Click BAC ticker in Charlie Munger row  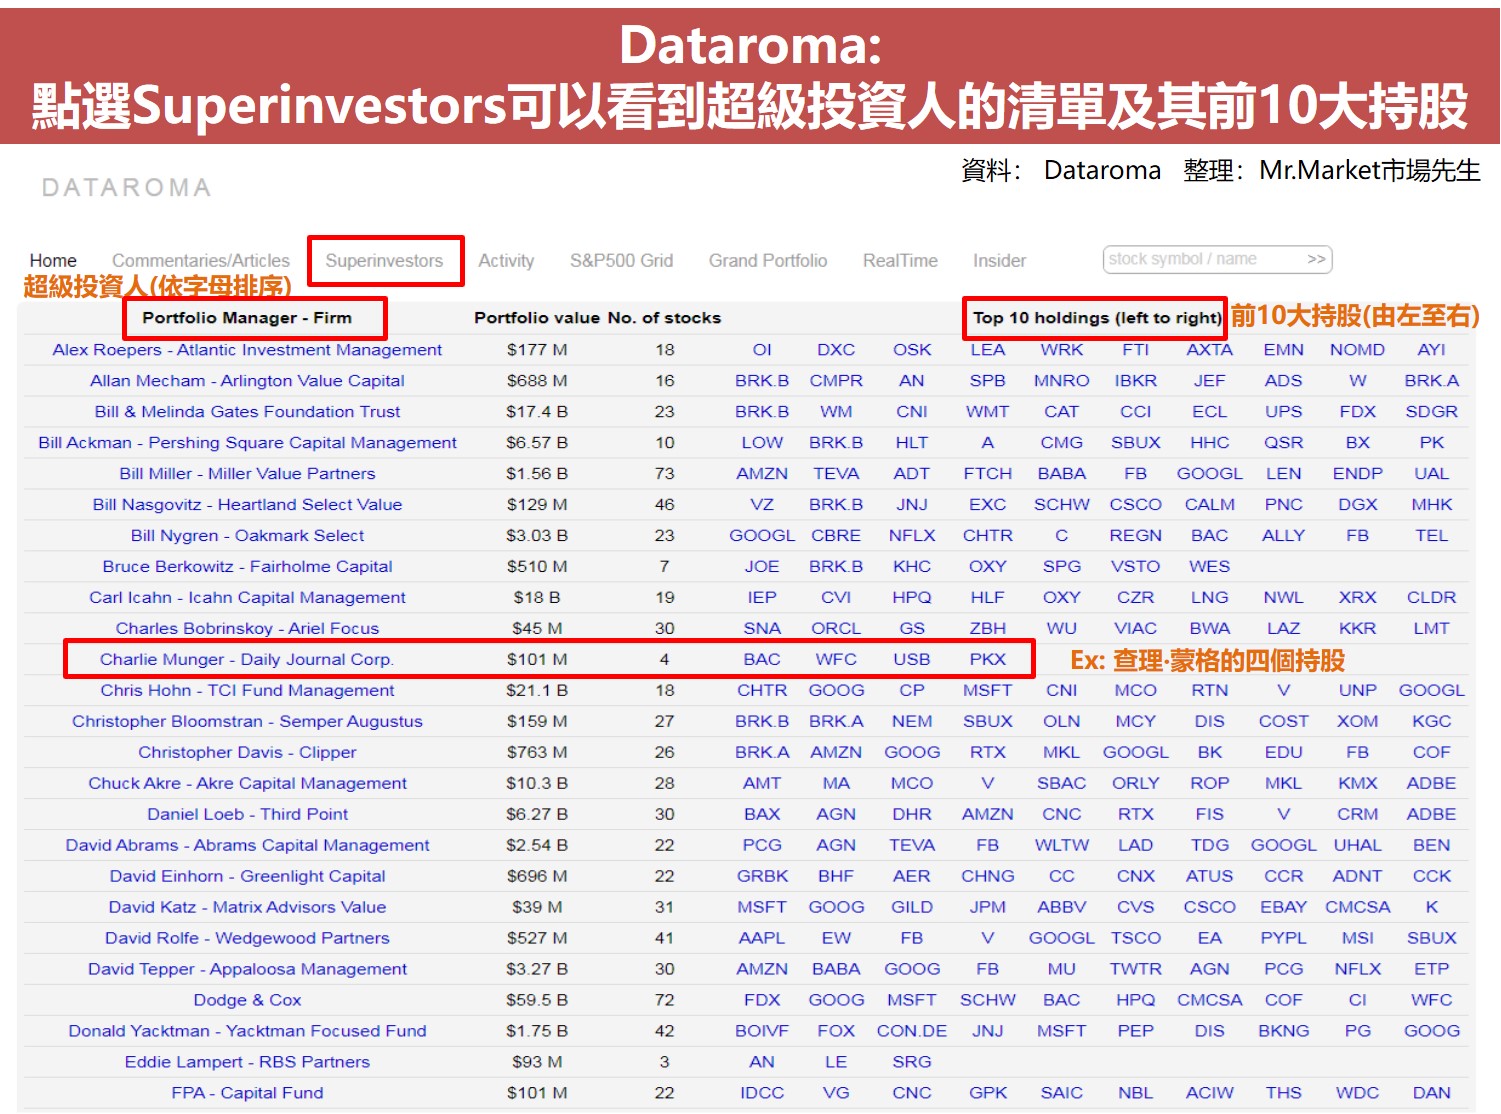762,659
